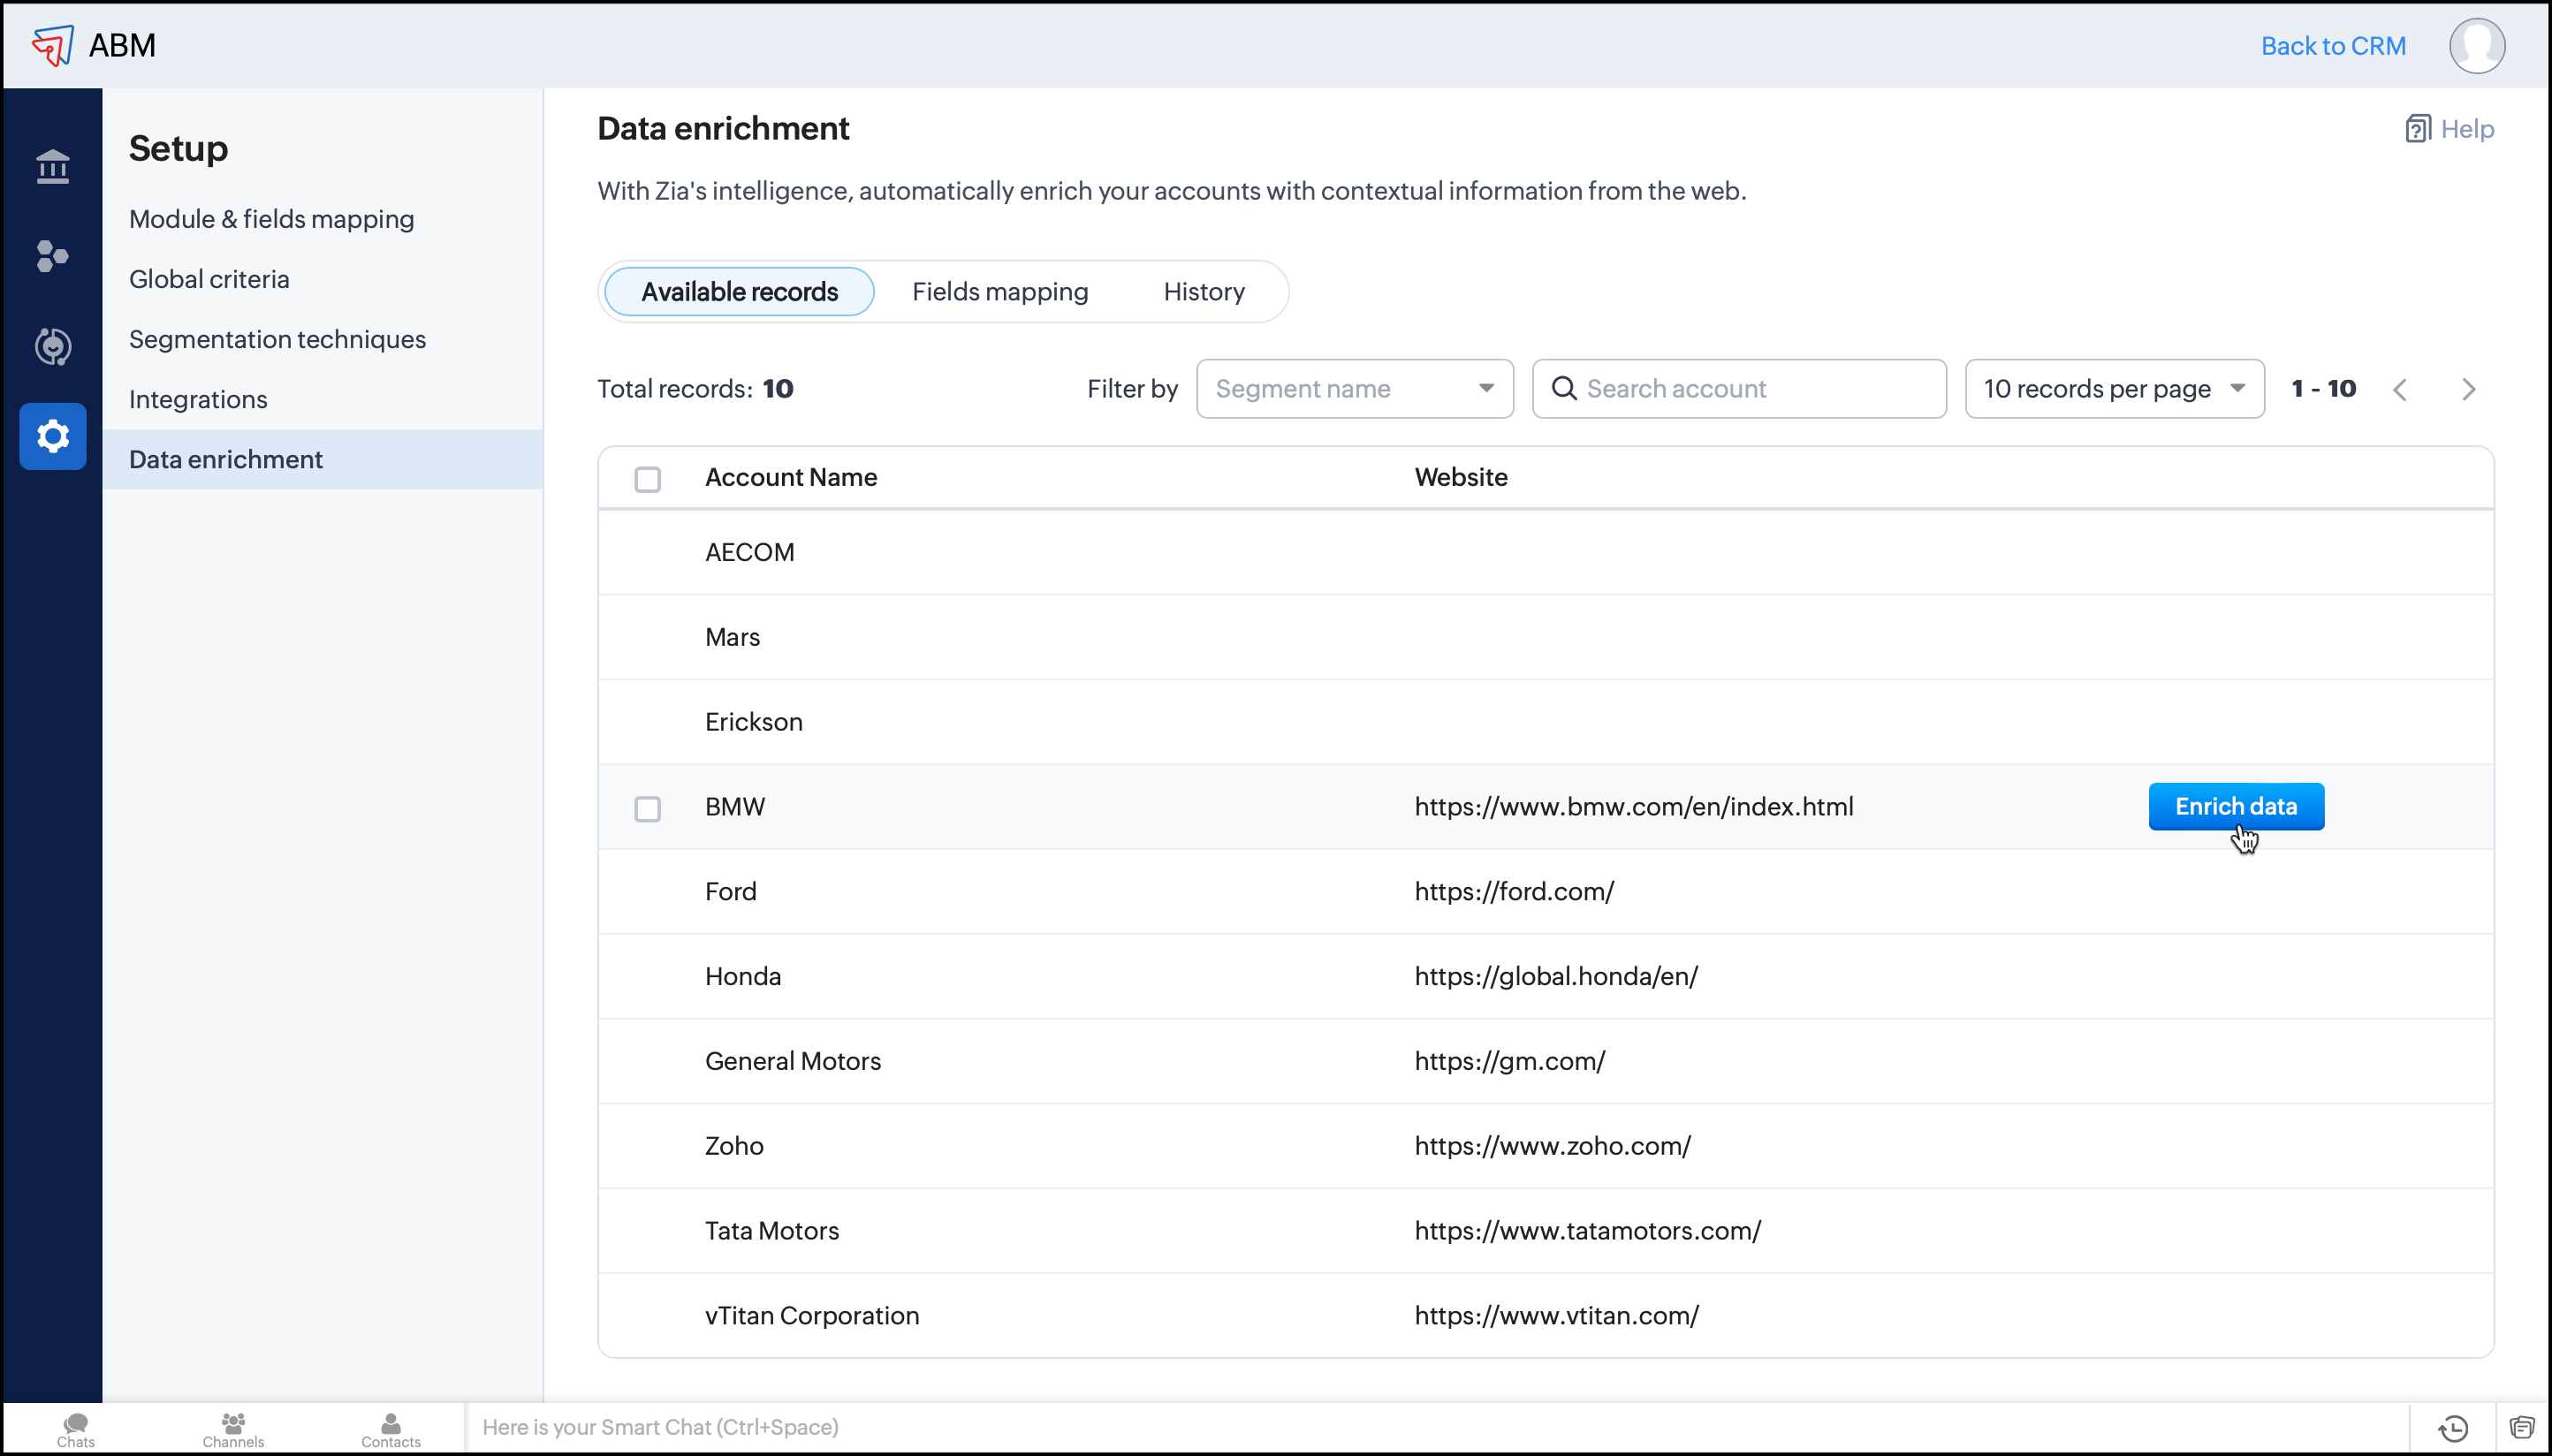Open Chats in bottom bar
Image resolution: width=2552 pixels, height=1456 pixels.
click(x=75, y=1429)
